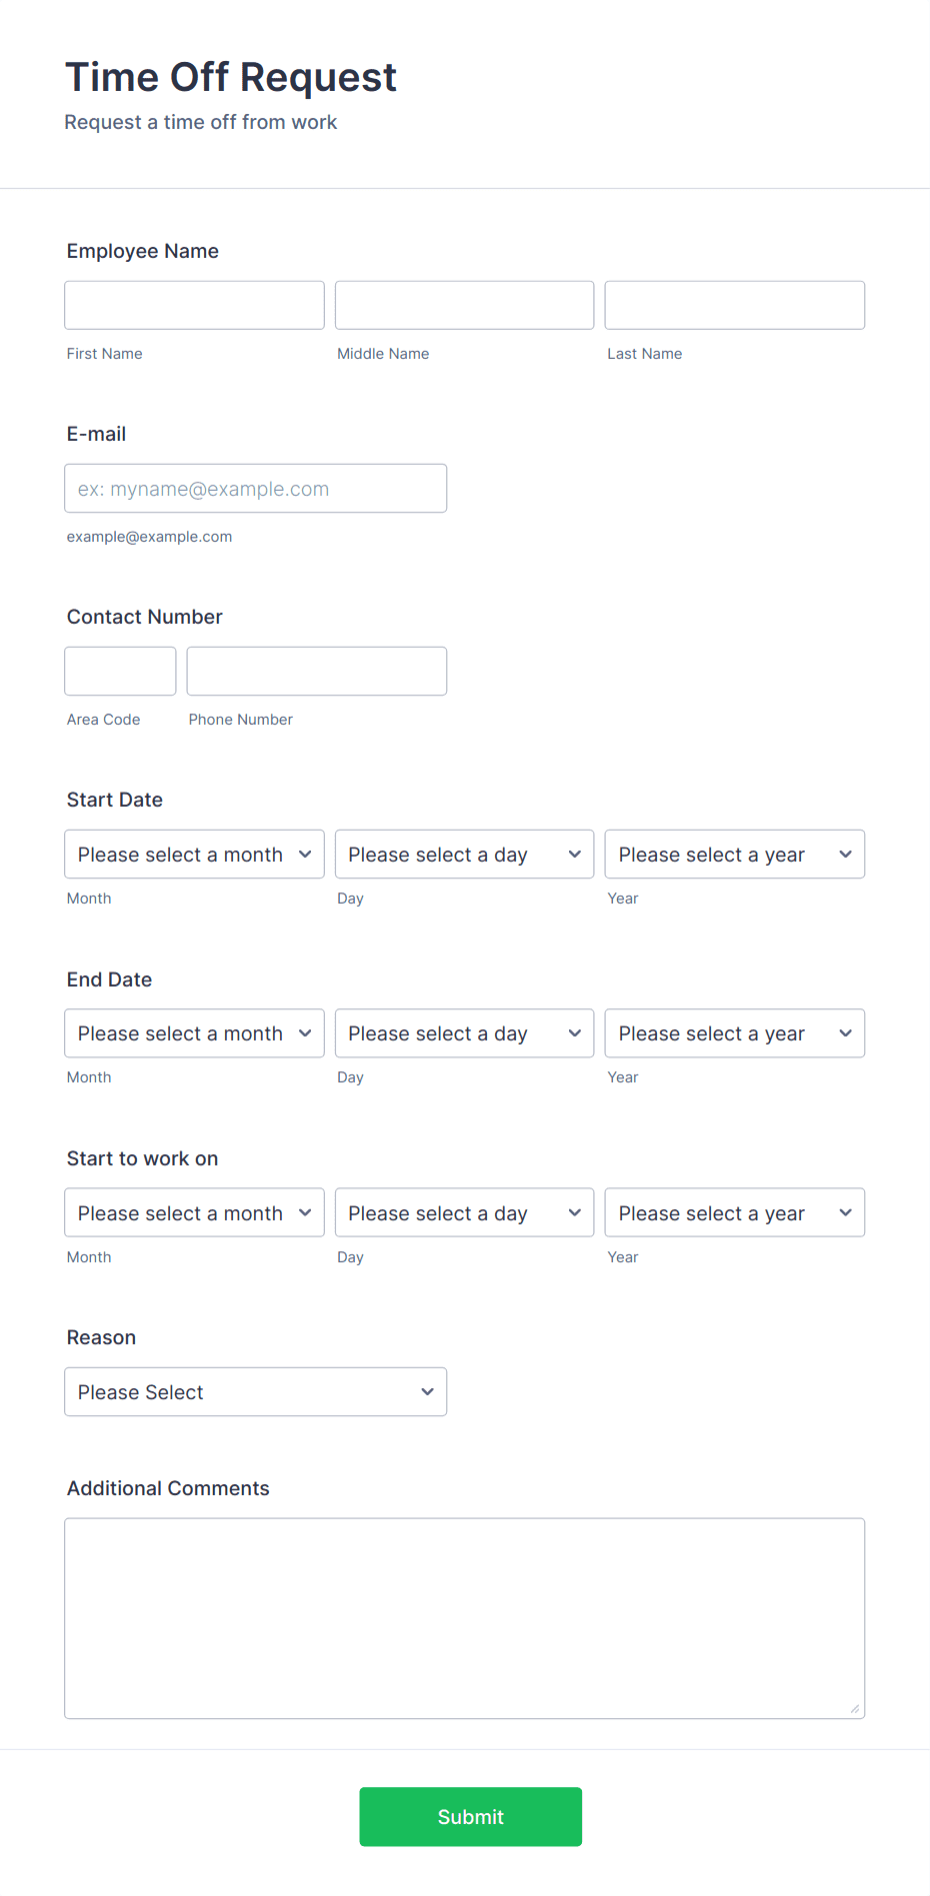Click inside the Additional Comments text area

coord(464,1615)
